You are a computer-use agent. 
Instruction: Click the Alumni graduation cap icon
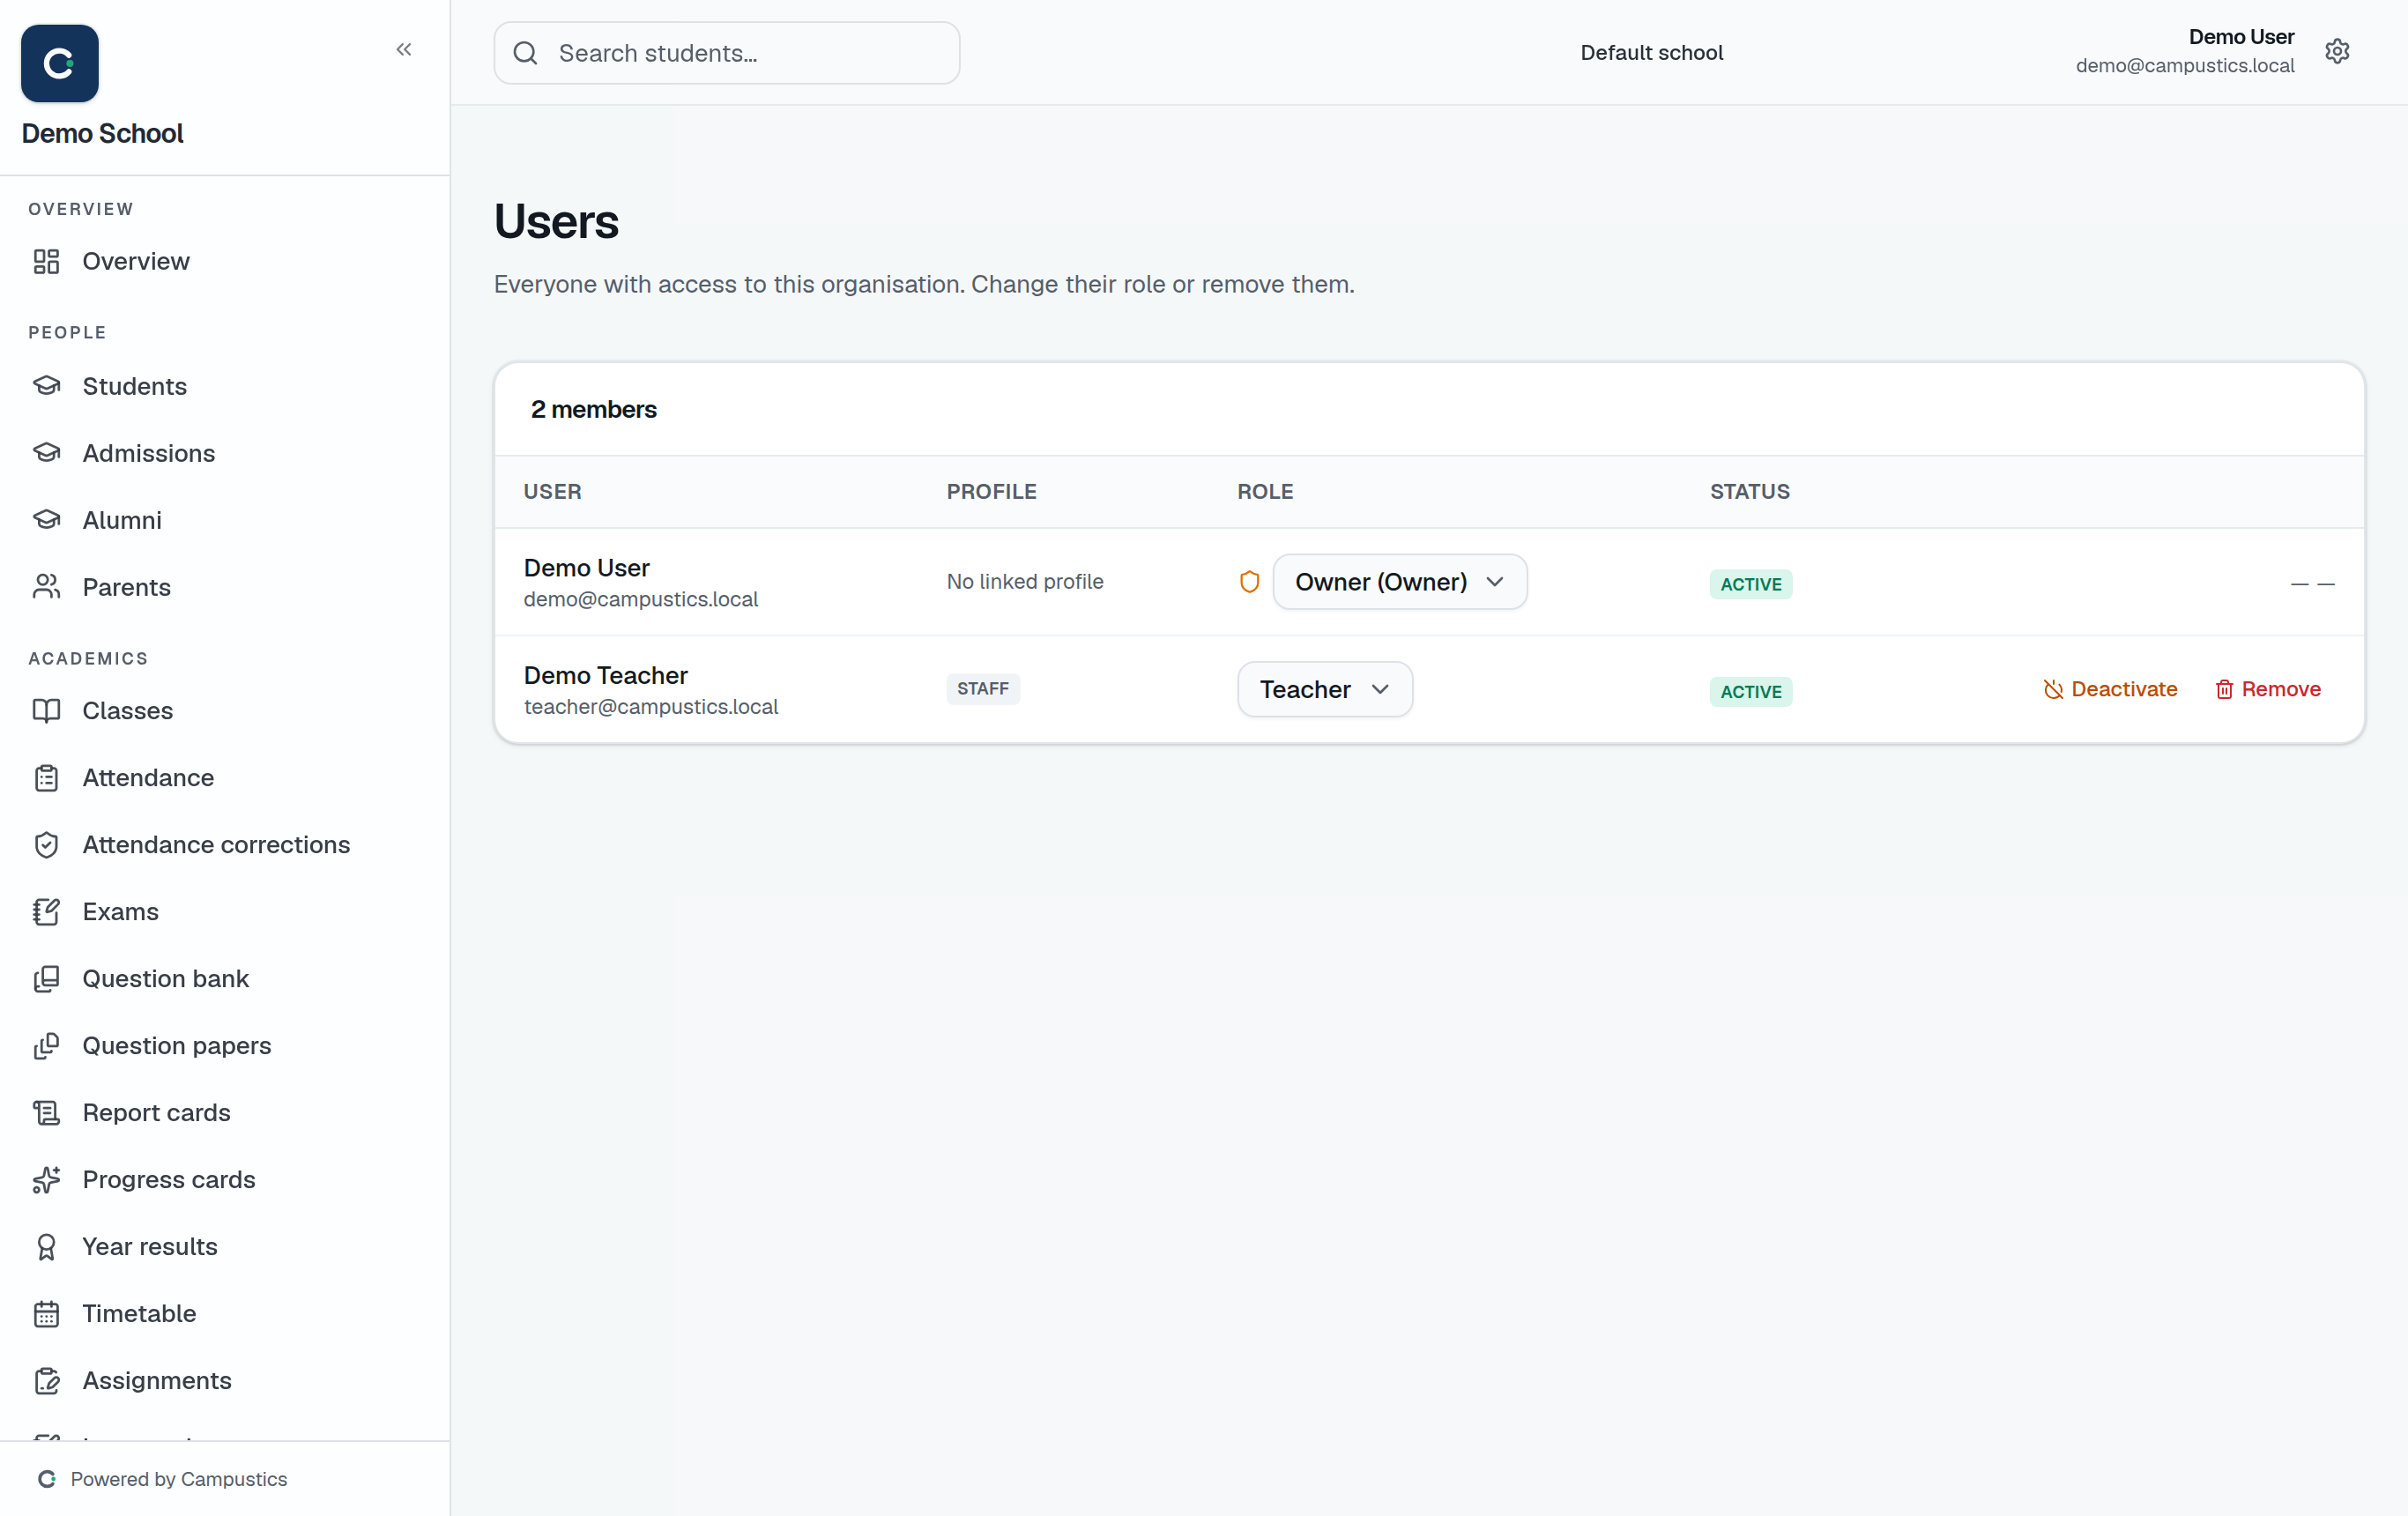pos(47,520)
